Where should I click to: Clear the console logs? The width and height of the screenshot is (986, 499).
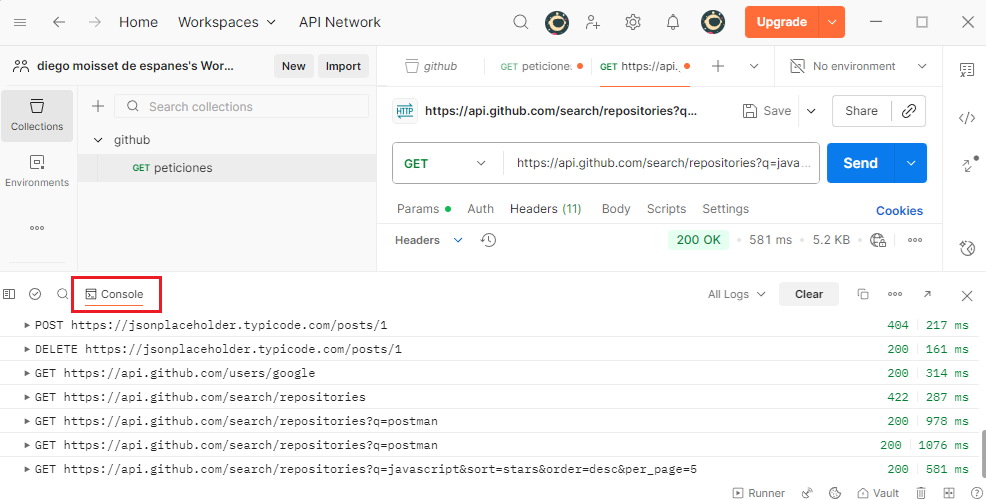pyautogui.click(x=808, y=294)
